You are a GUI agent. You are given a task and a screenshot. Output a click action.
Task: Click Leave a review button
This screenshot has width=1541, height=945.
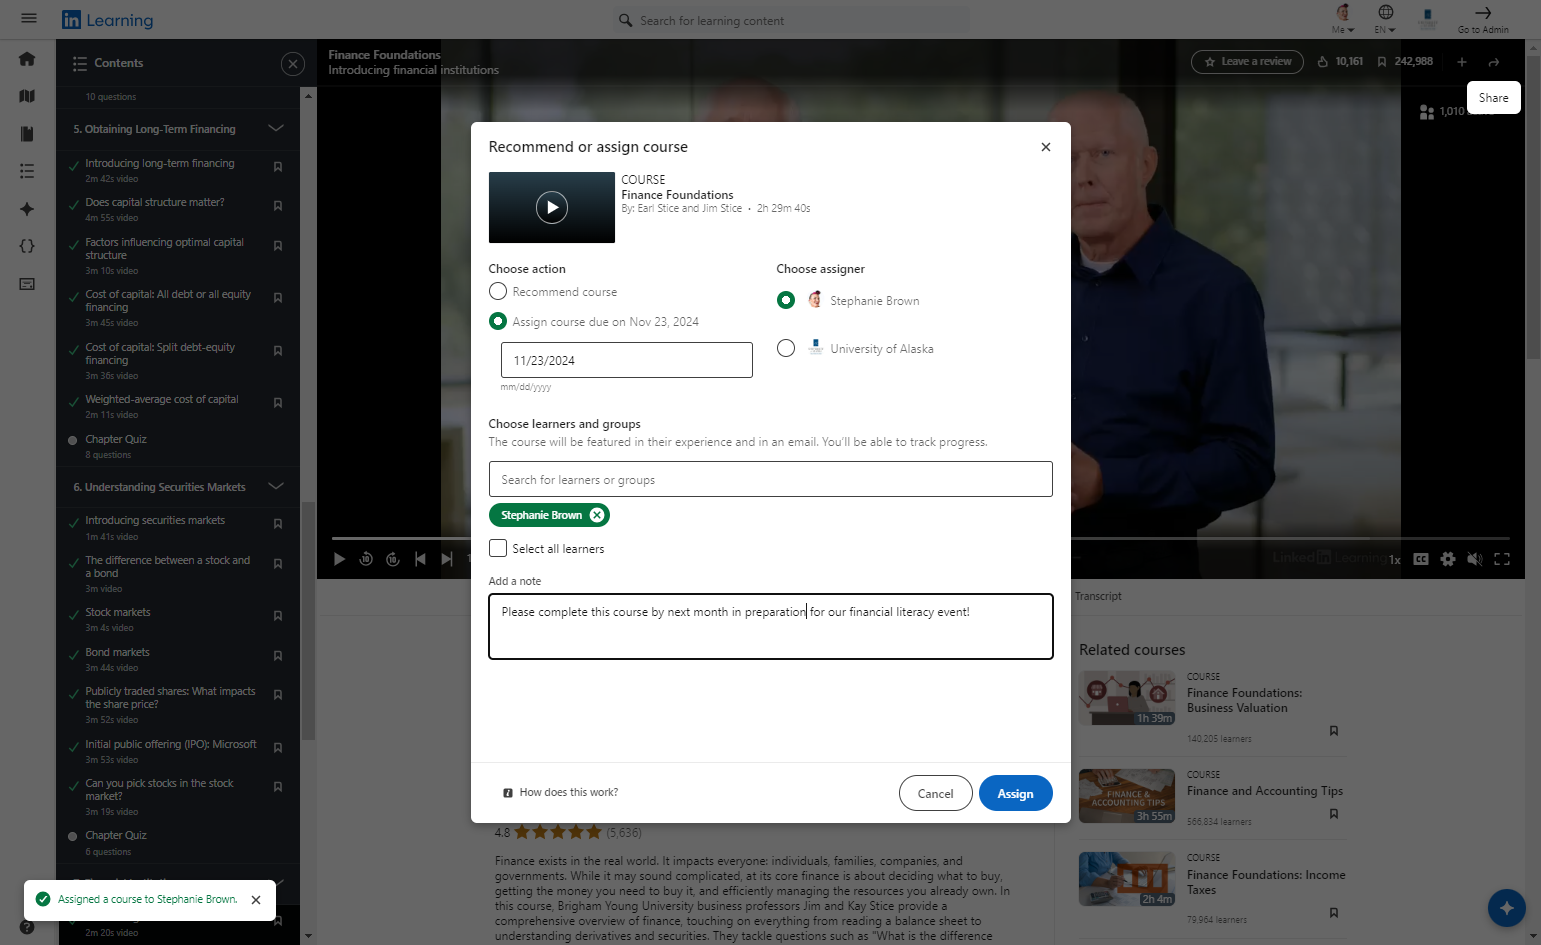[x=1247, y=62]
